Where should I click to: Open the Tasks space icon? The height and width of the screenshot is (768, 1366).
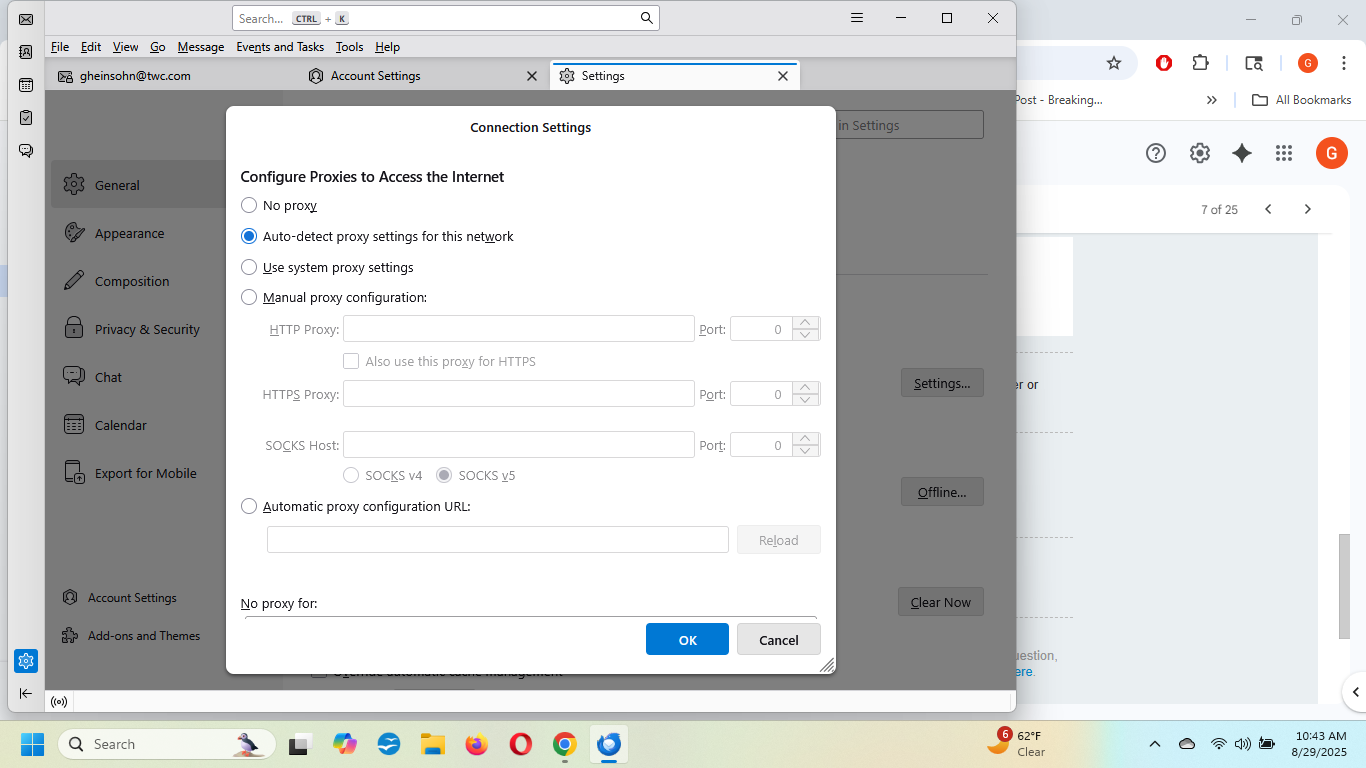[26, 118]
